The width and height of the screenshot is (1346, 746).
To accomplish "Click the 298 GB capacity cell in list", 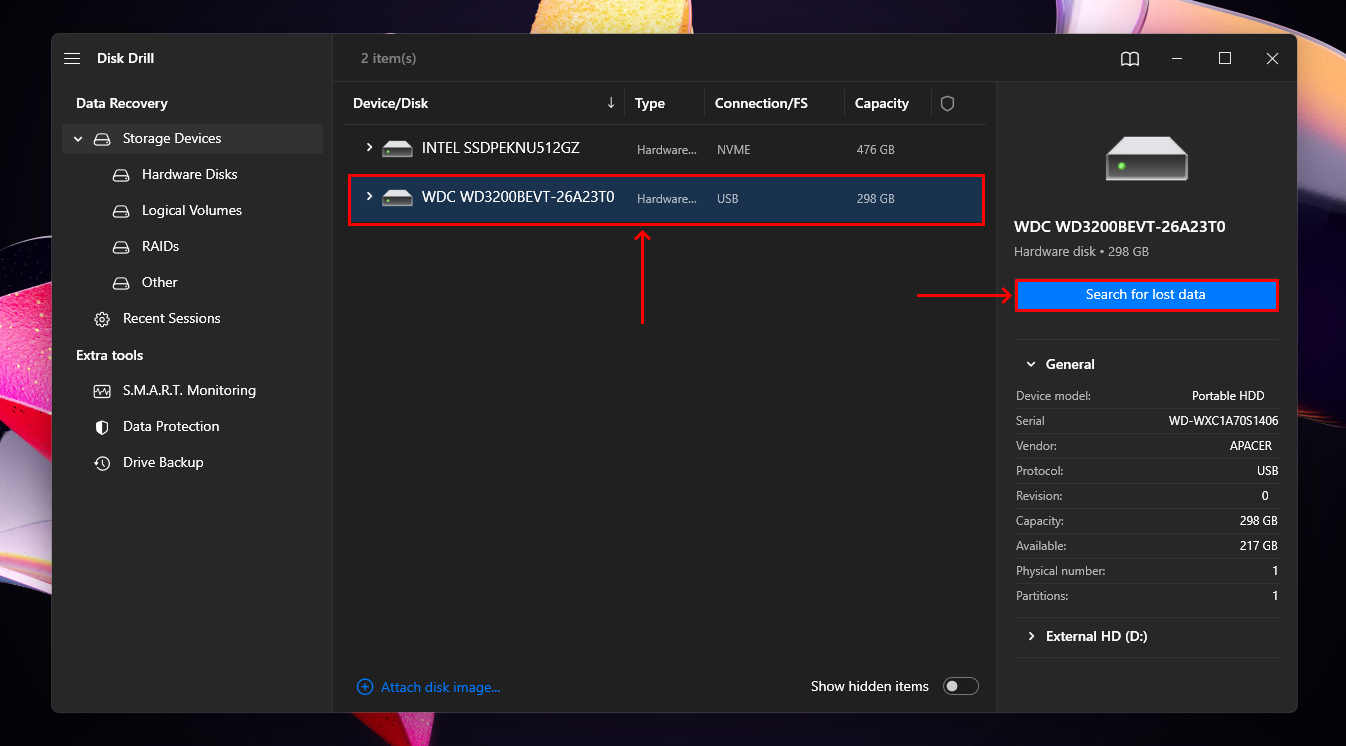I will (x=876, y=199).
